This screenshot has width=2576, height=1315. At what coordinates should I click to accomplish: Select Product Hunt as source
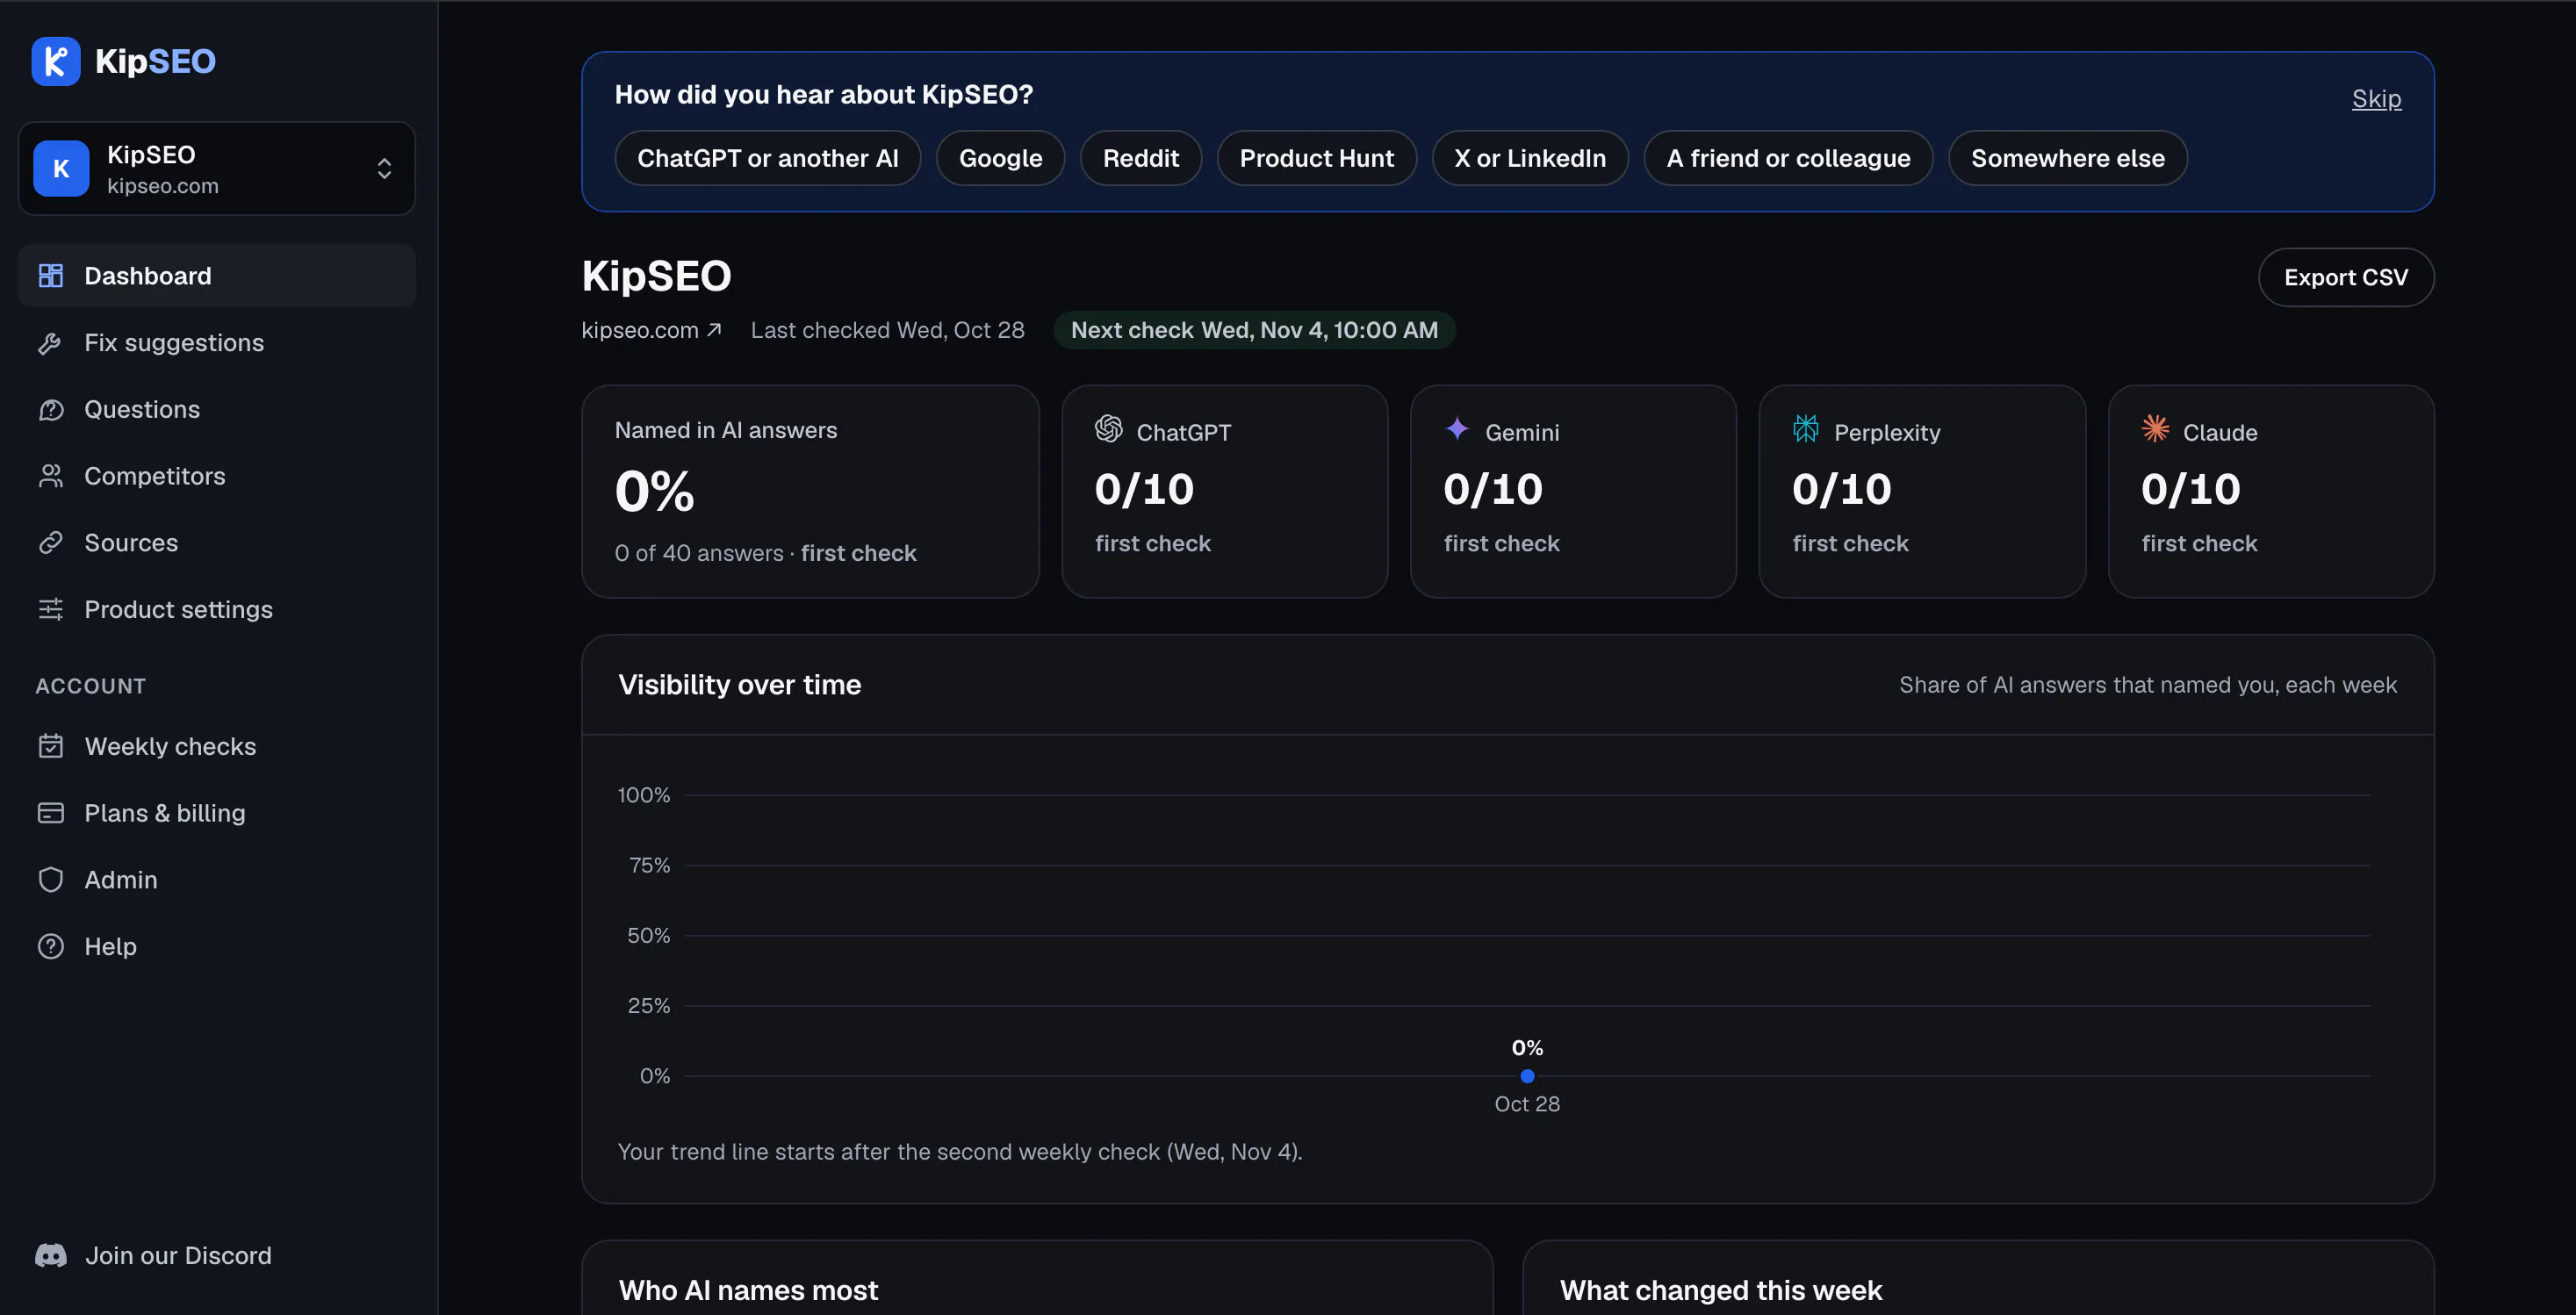pos(1316,158)
